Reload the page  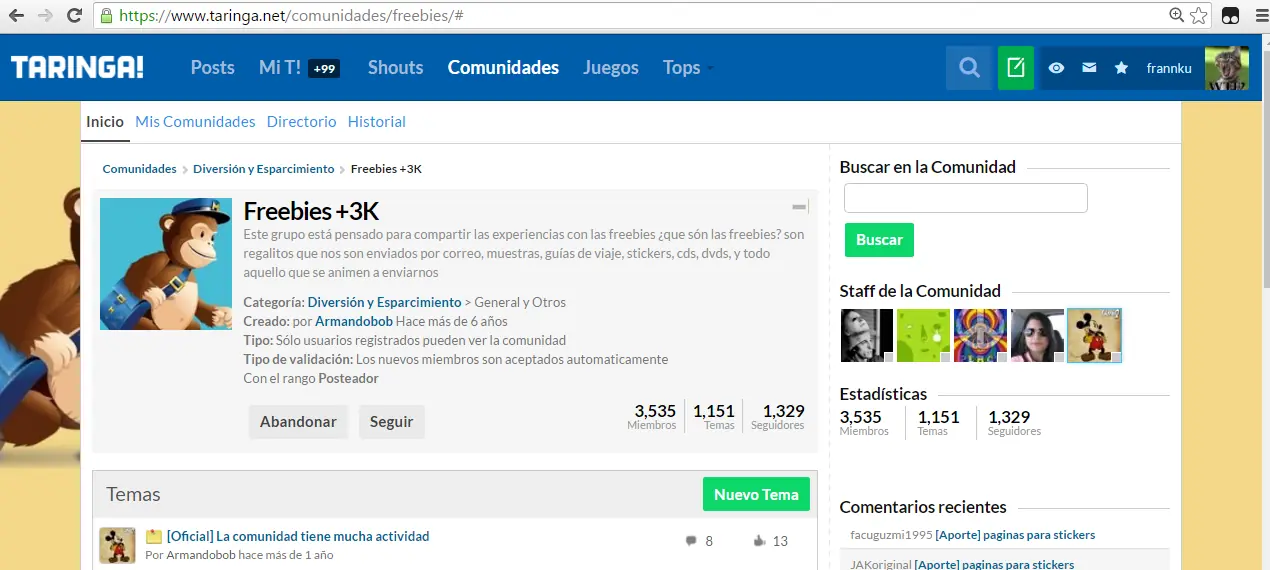coord(74,16)
